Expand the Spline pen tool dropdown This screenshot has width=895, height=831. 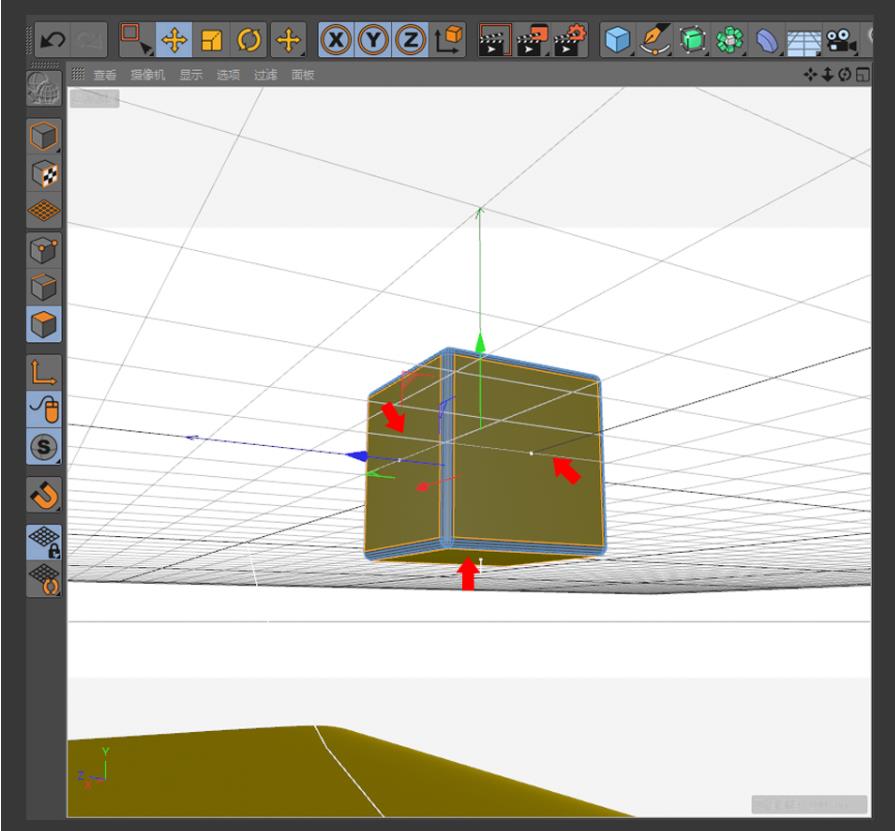pyautogui.click(x=656, y=41)
